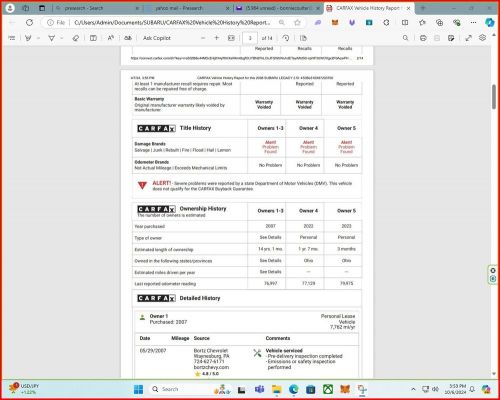Zoom in the PDF with plus button
Viewport: 500px width, 400px height.
[216, 38]
